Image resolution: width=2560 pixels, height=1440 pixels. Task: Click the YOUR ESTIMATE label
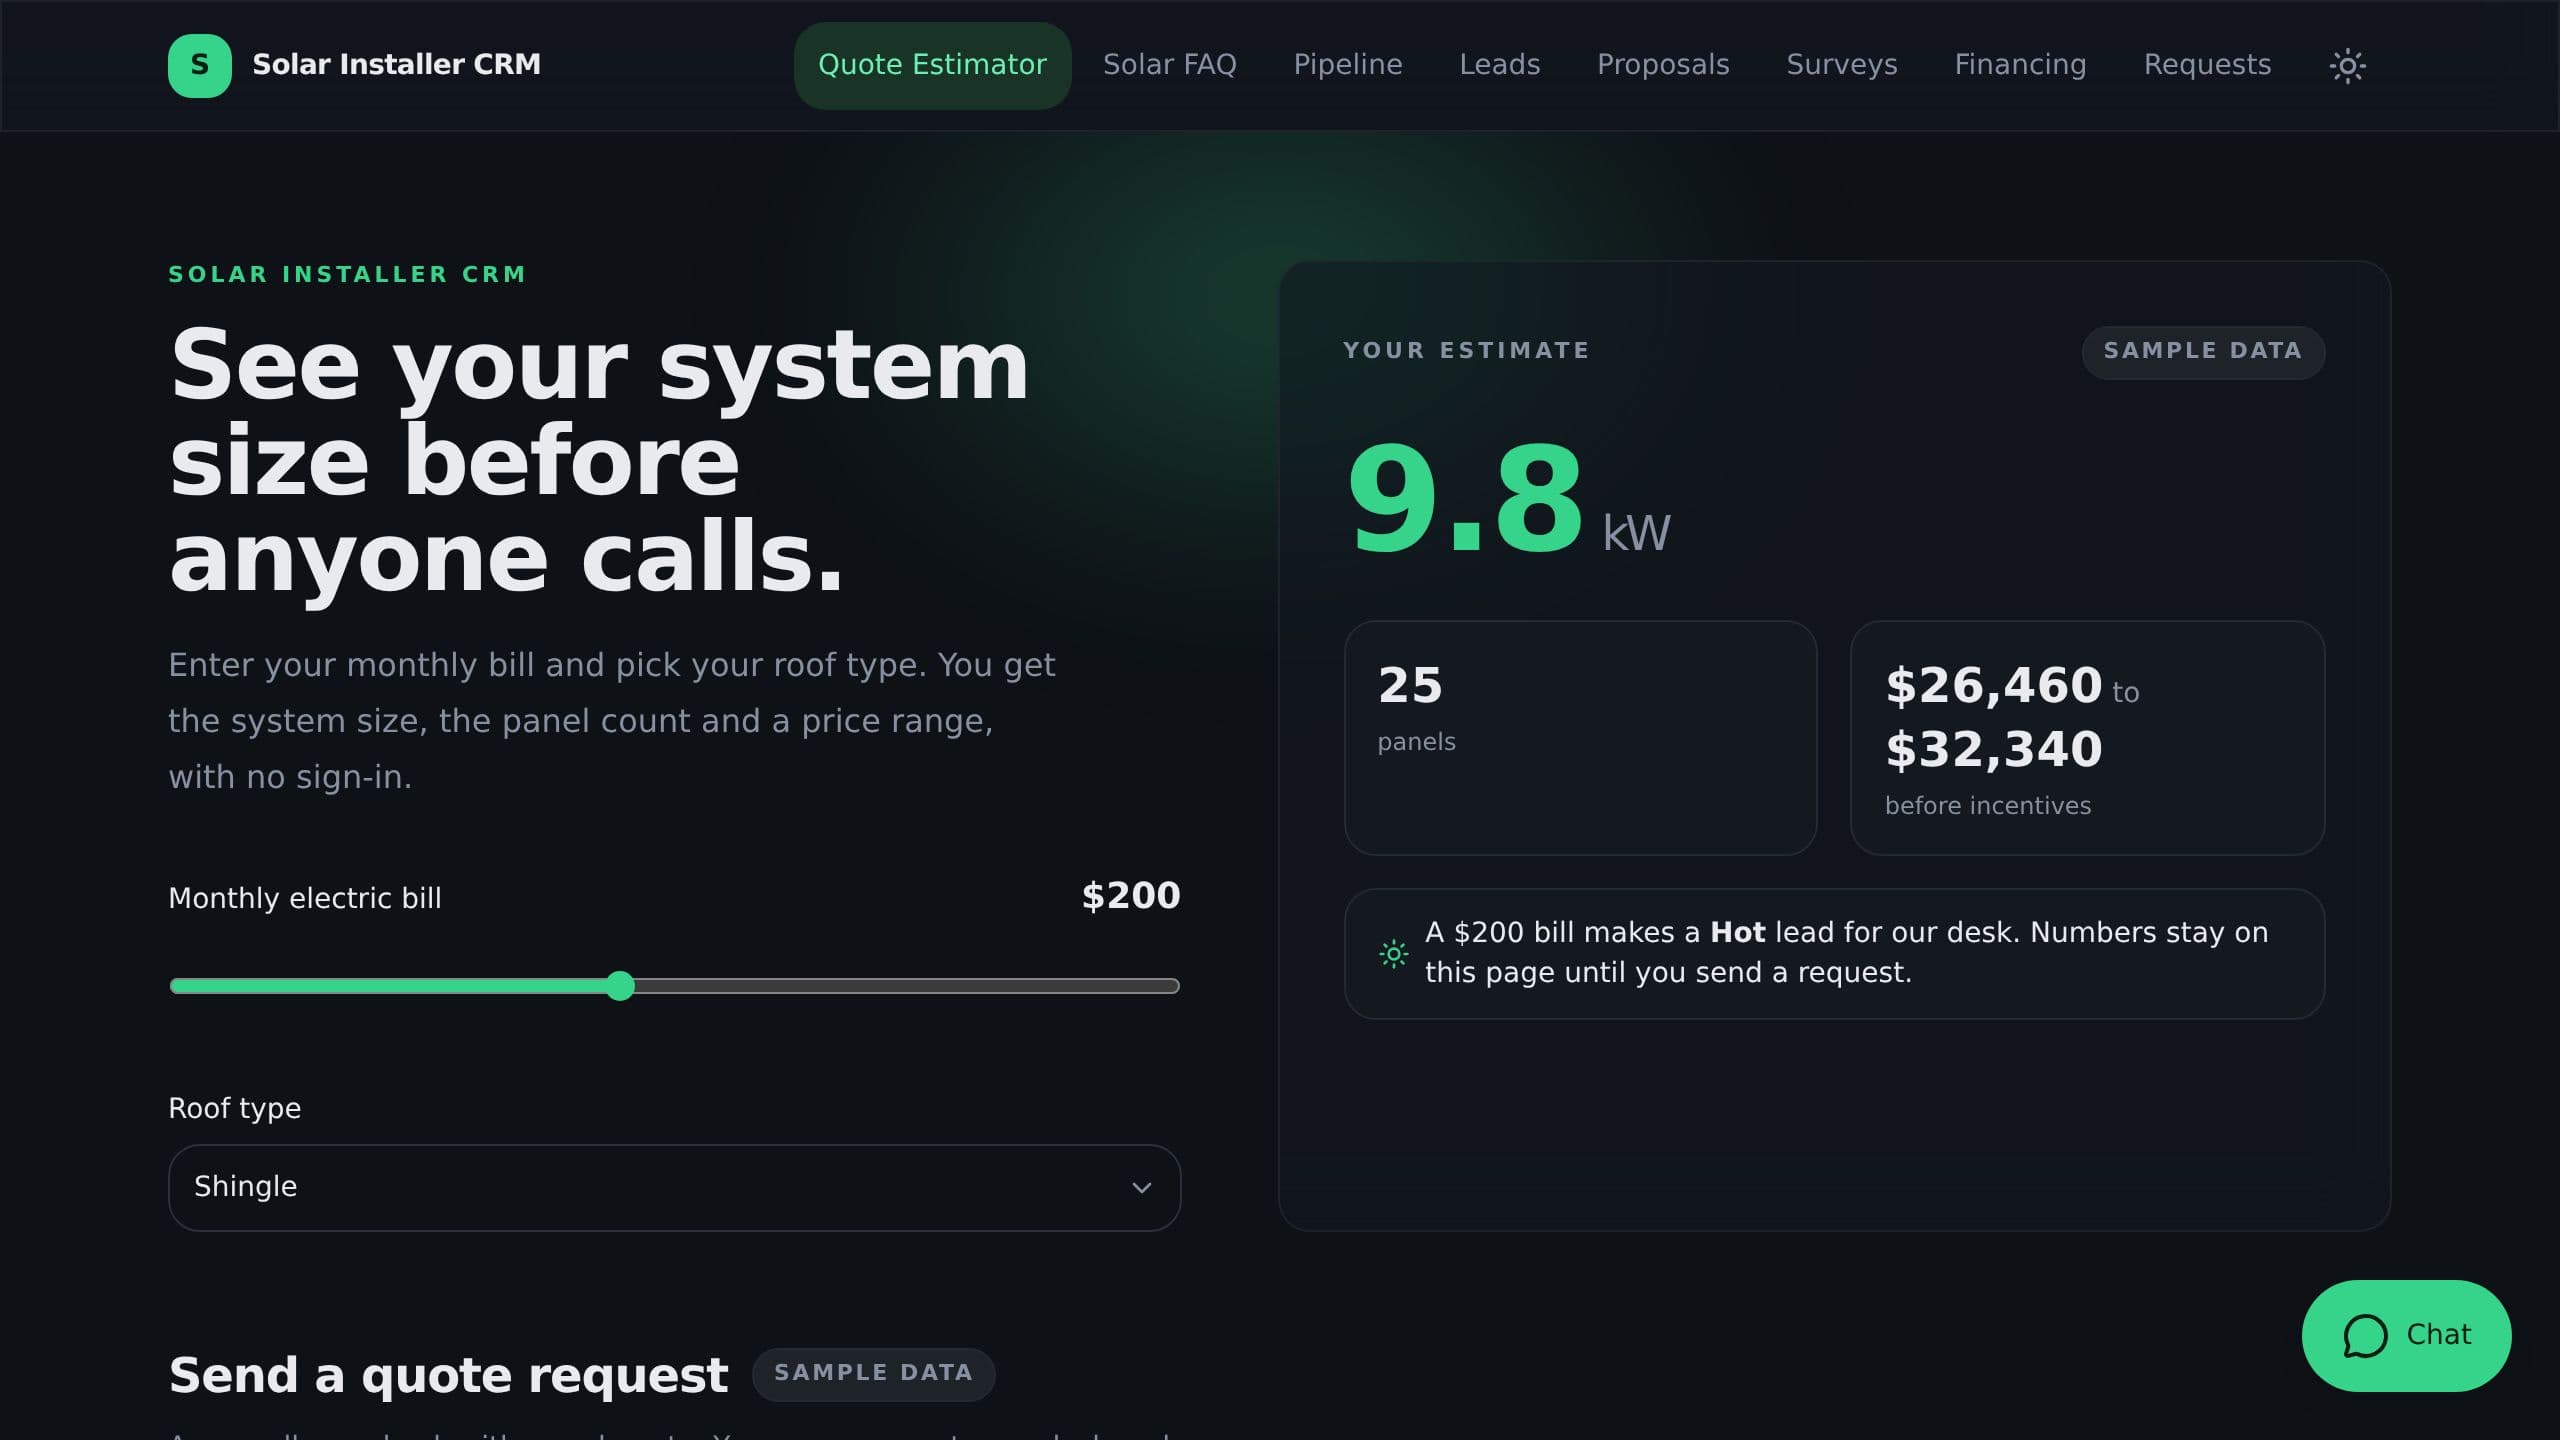[x=1466, y=351]
